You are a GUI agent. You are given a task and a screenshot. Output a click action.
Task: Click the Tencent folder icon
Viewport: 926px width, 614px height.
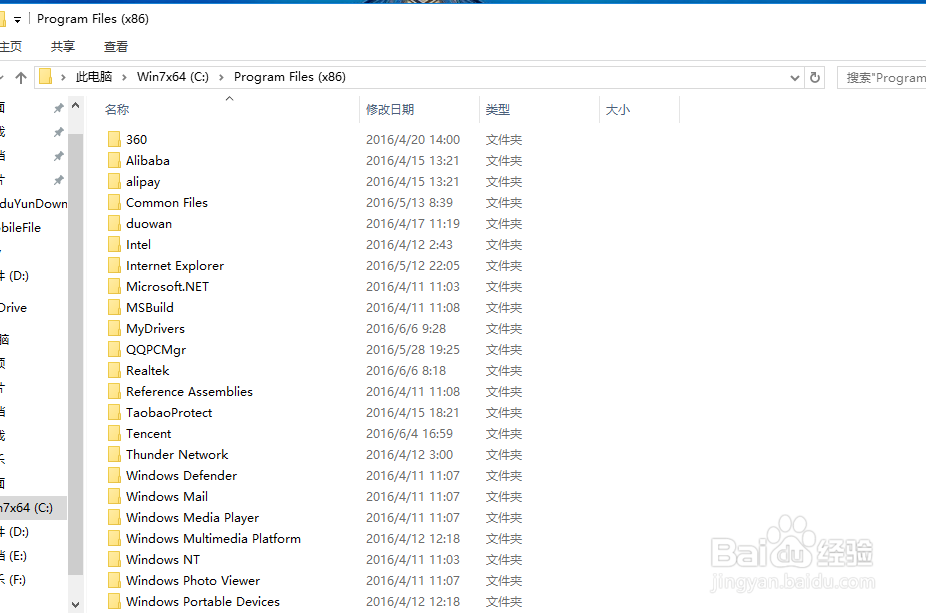pyautogui.click(x=115, y=433)
